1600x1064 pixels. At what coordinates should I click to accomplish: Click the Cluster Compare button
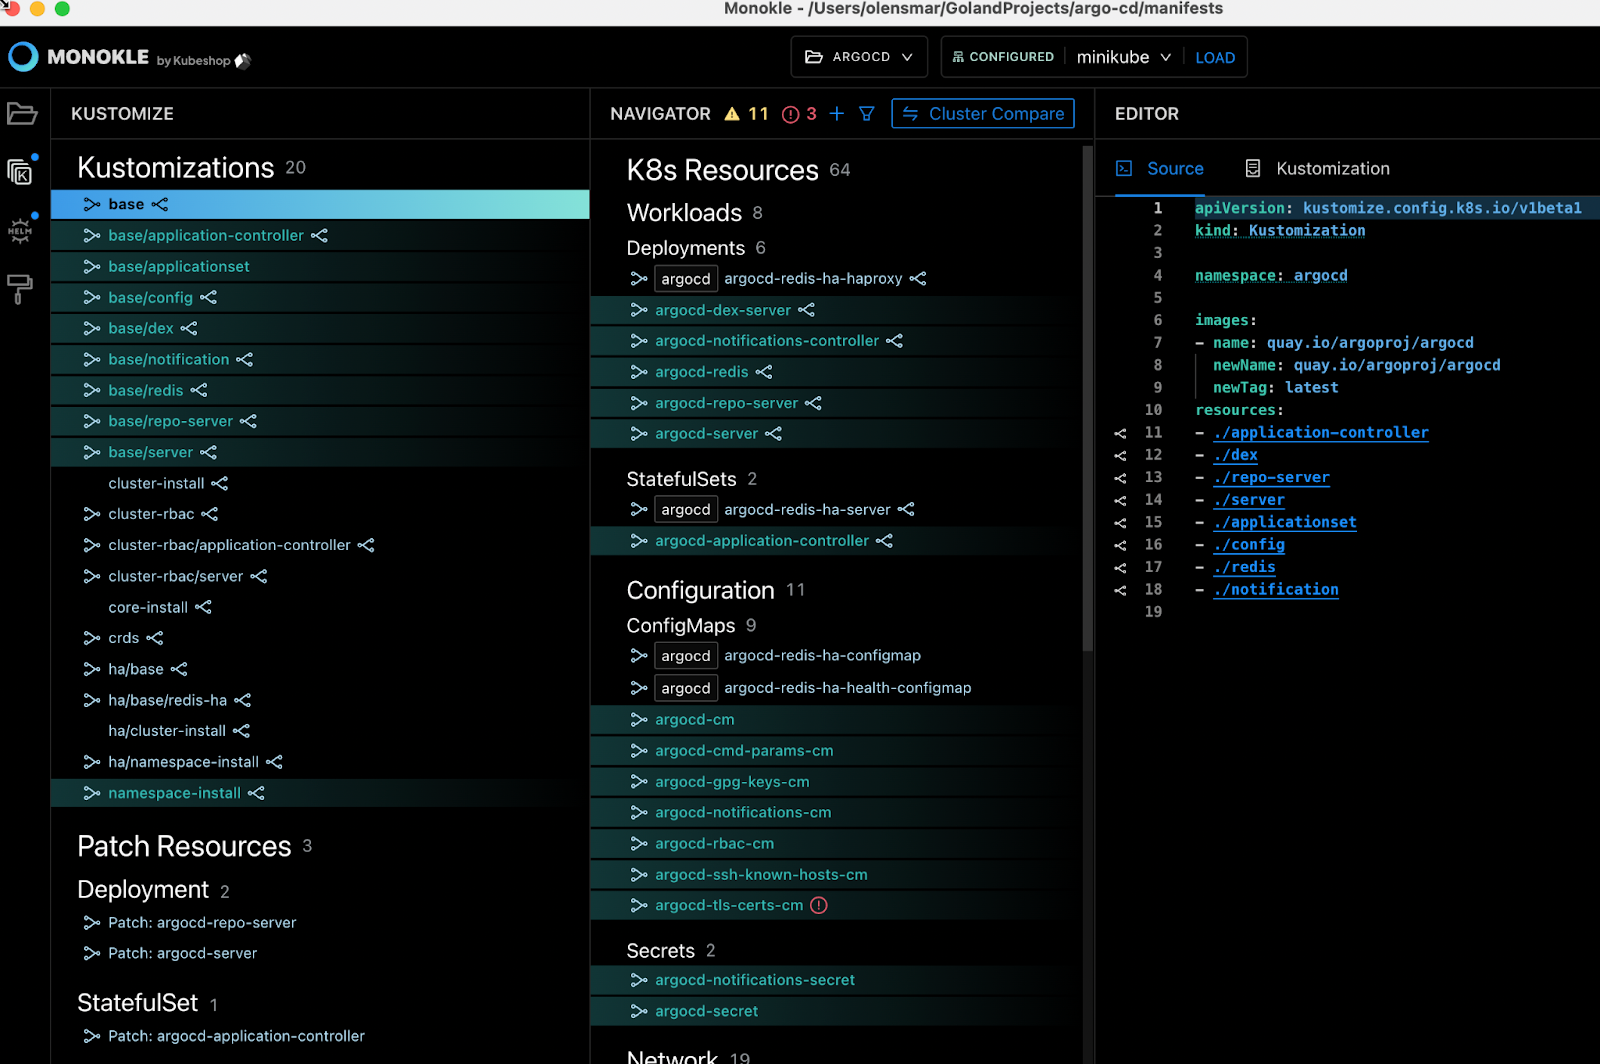983,114
